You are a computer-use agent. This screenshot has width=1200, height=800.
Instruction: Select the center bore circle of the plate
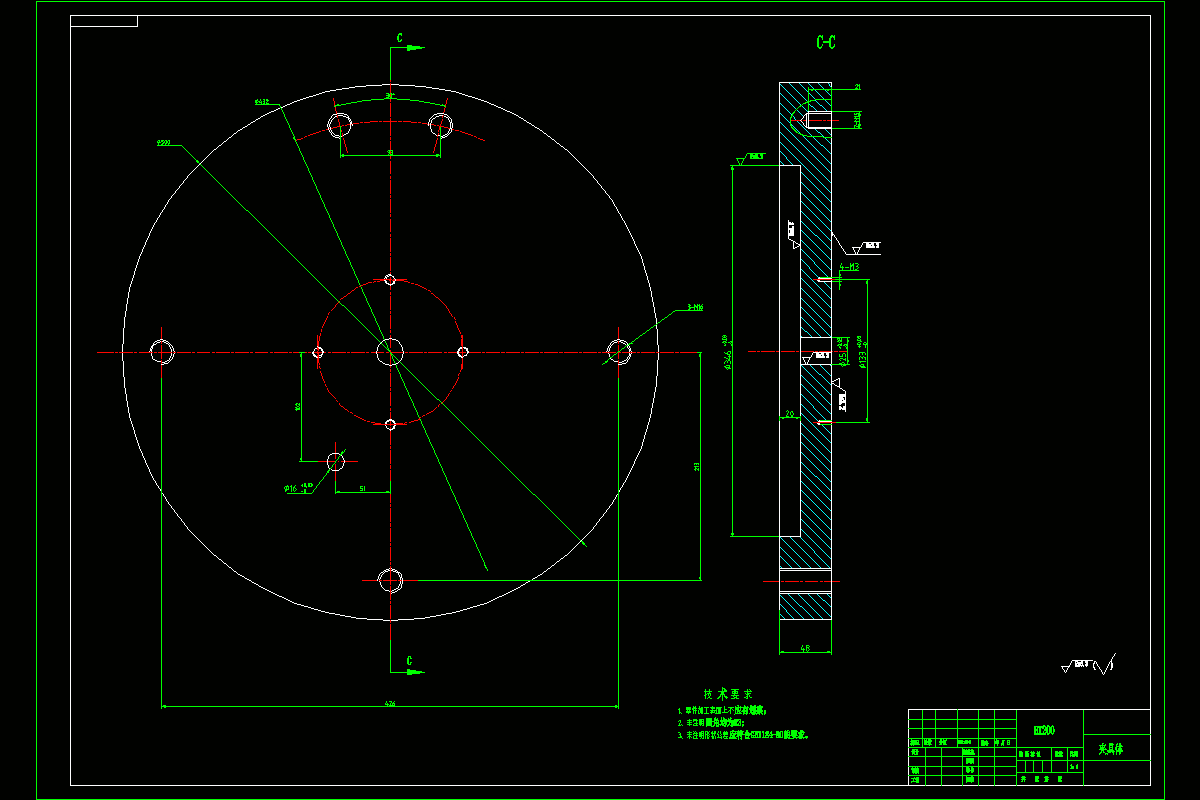point(390,352)
